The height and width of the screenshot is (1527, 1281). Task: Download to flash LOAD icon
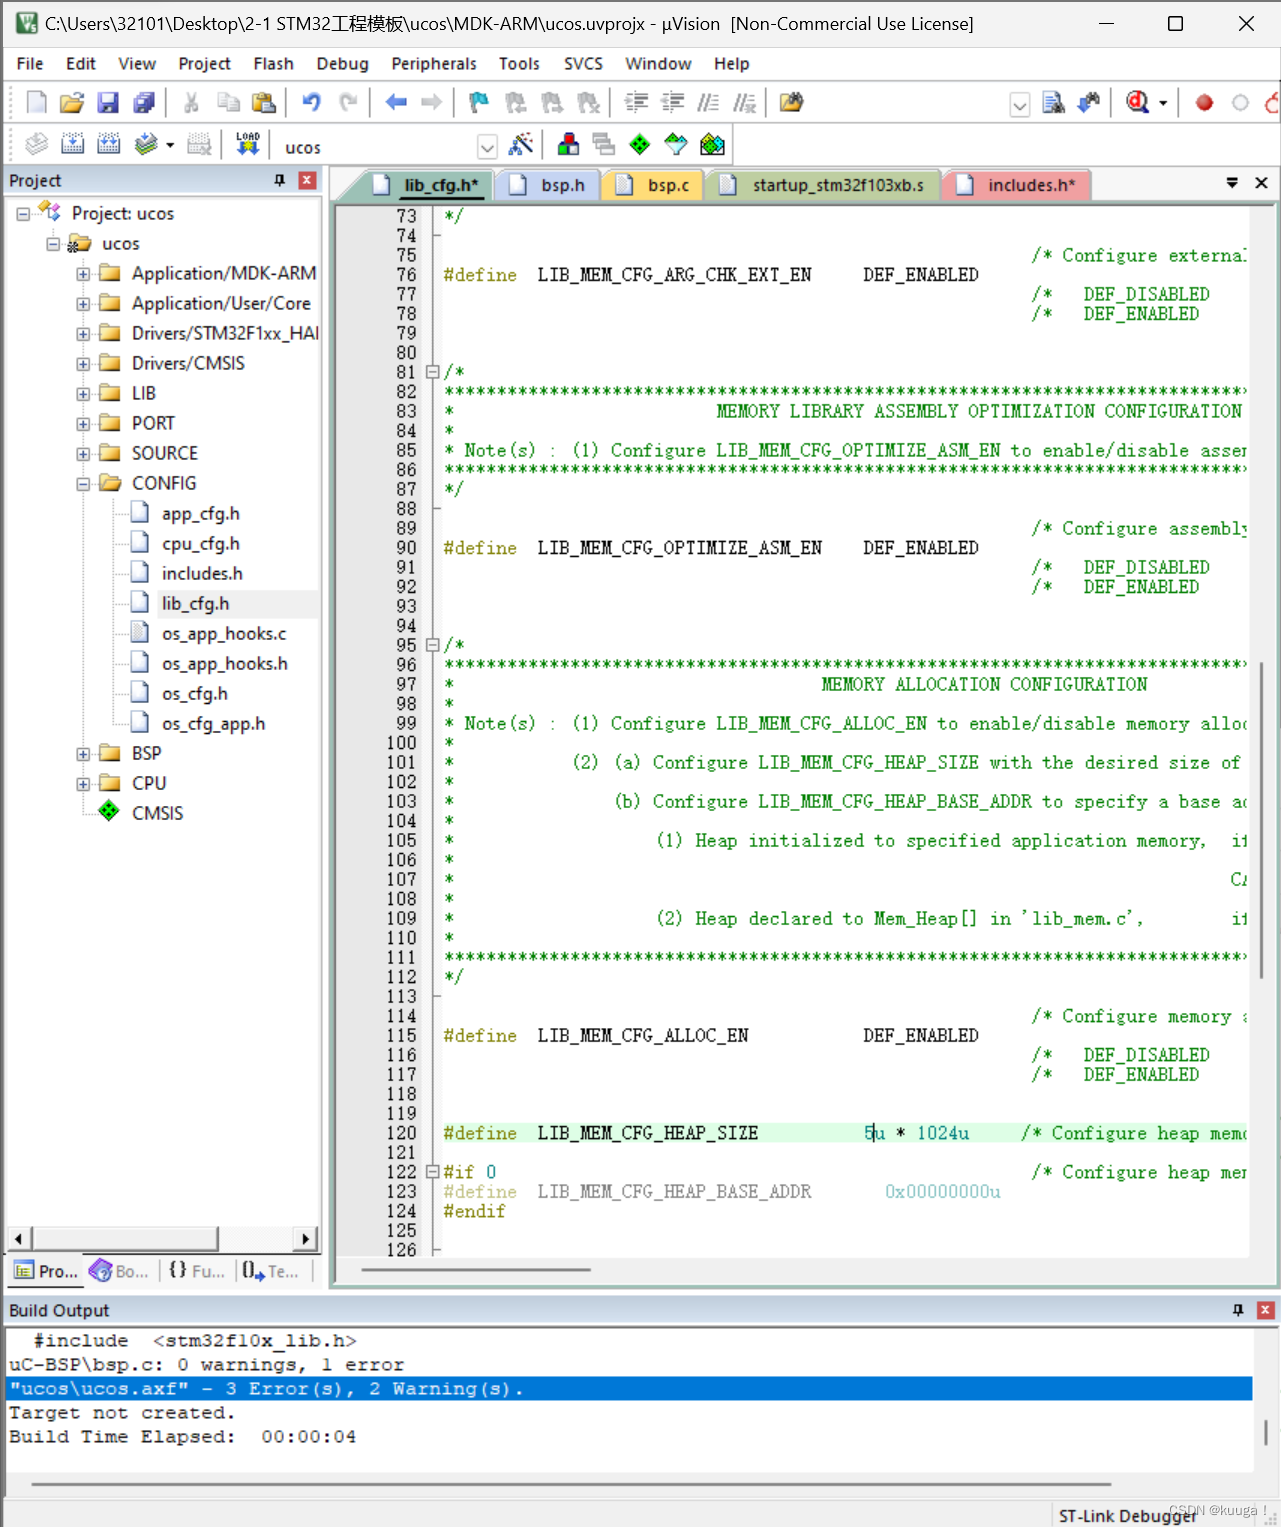tap(248, 144)
